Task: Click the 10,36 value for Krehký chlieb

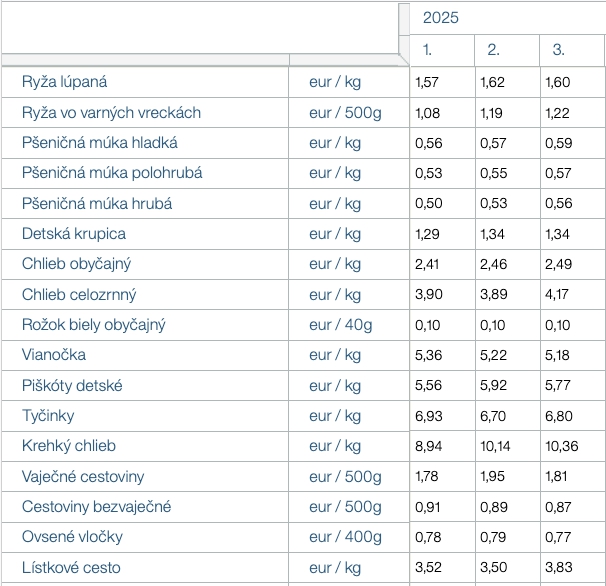Action: [x=560, y=446]
